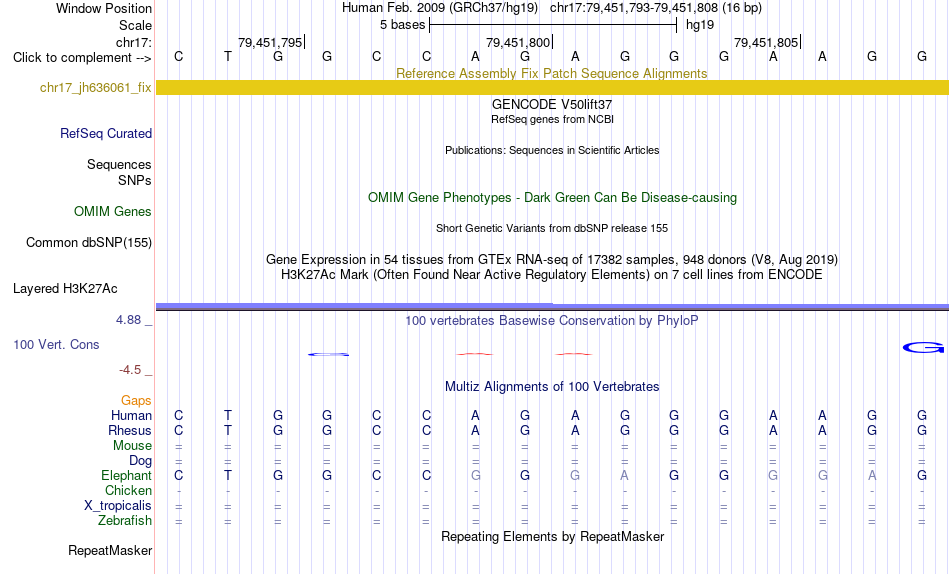The width and height of the screenshot is (950, 574).
Task: Click the blue H3K27Ac signal bar
Action: (552, 307)
